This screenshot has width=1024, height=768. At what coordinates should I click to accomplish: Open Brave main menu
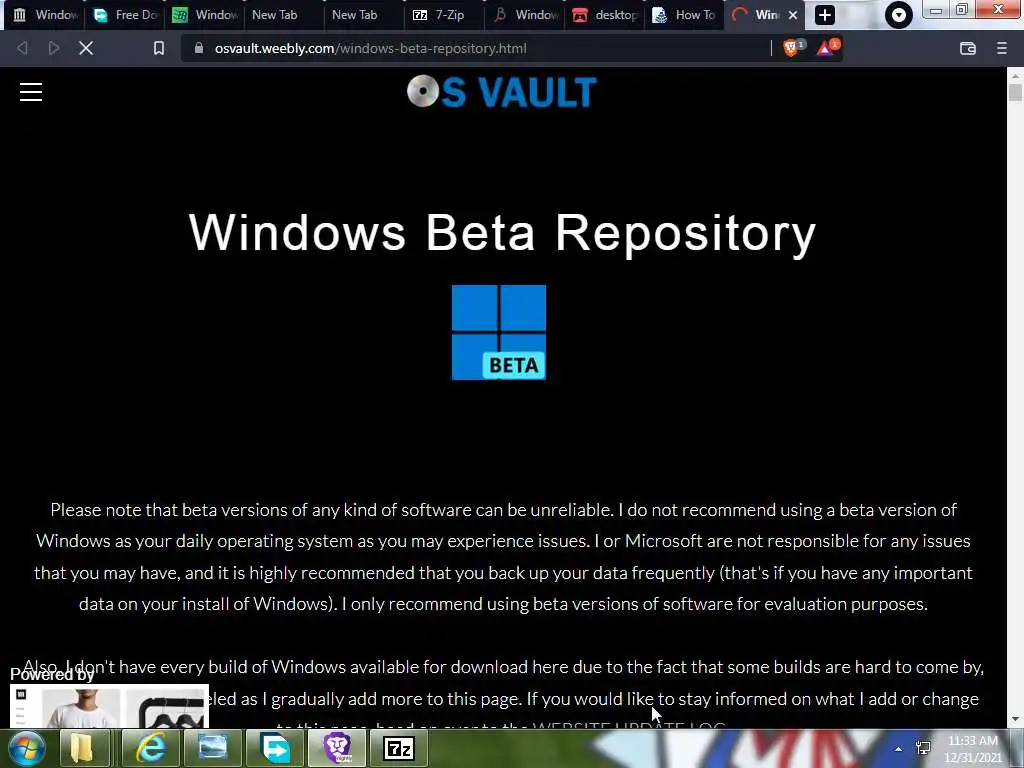click(x=1002, y=48)
